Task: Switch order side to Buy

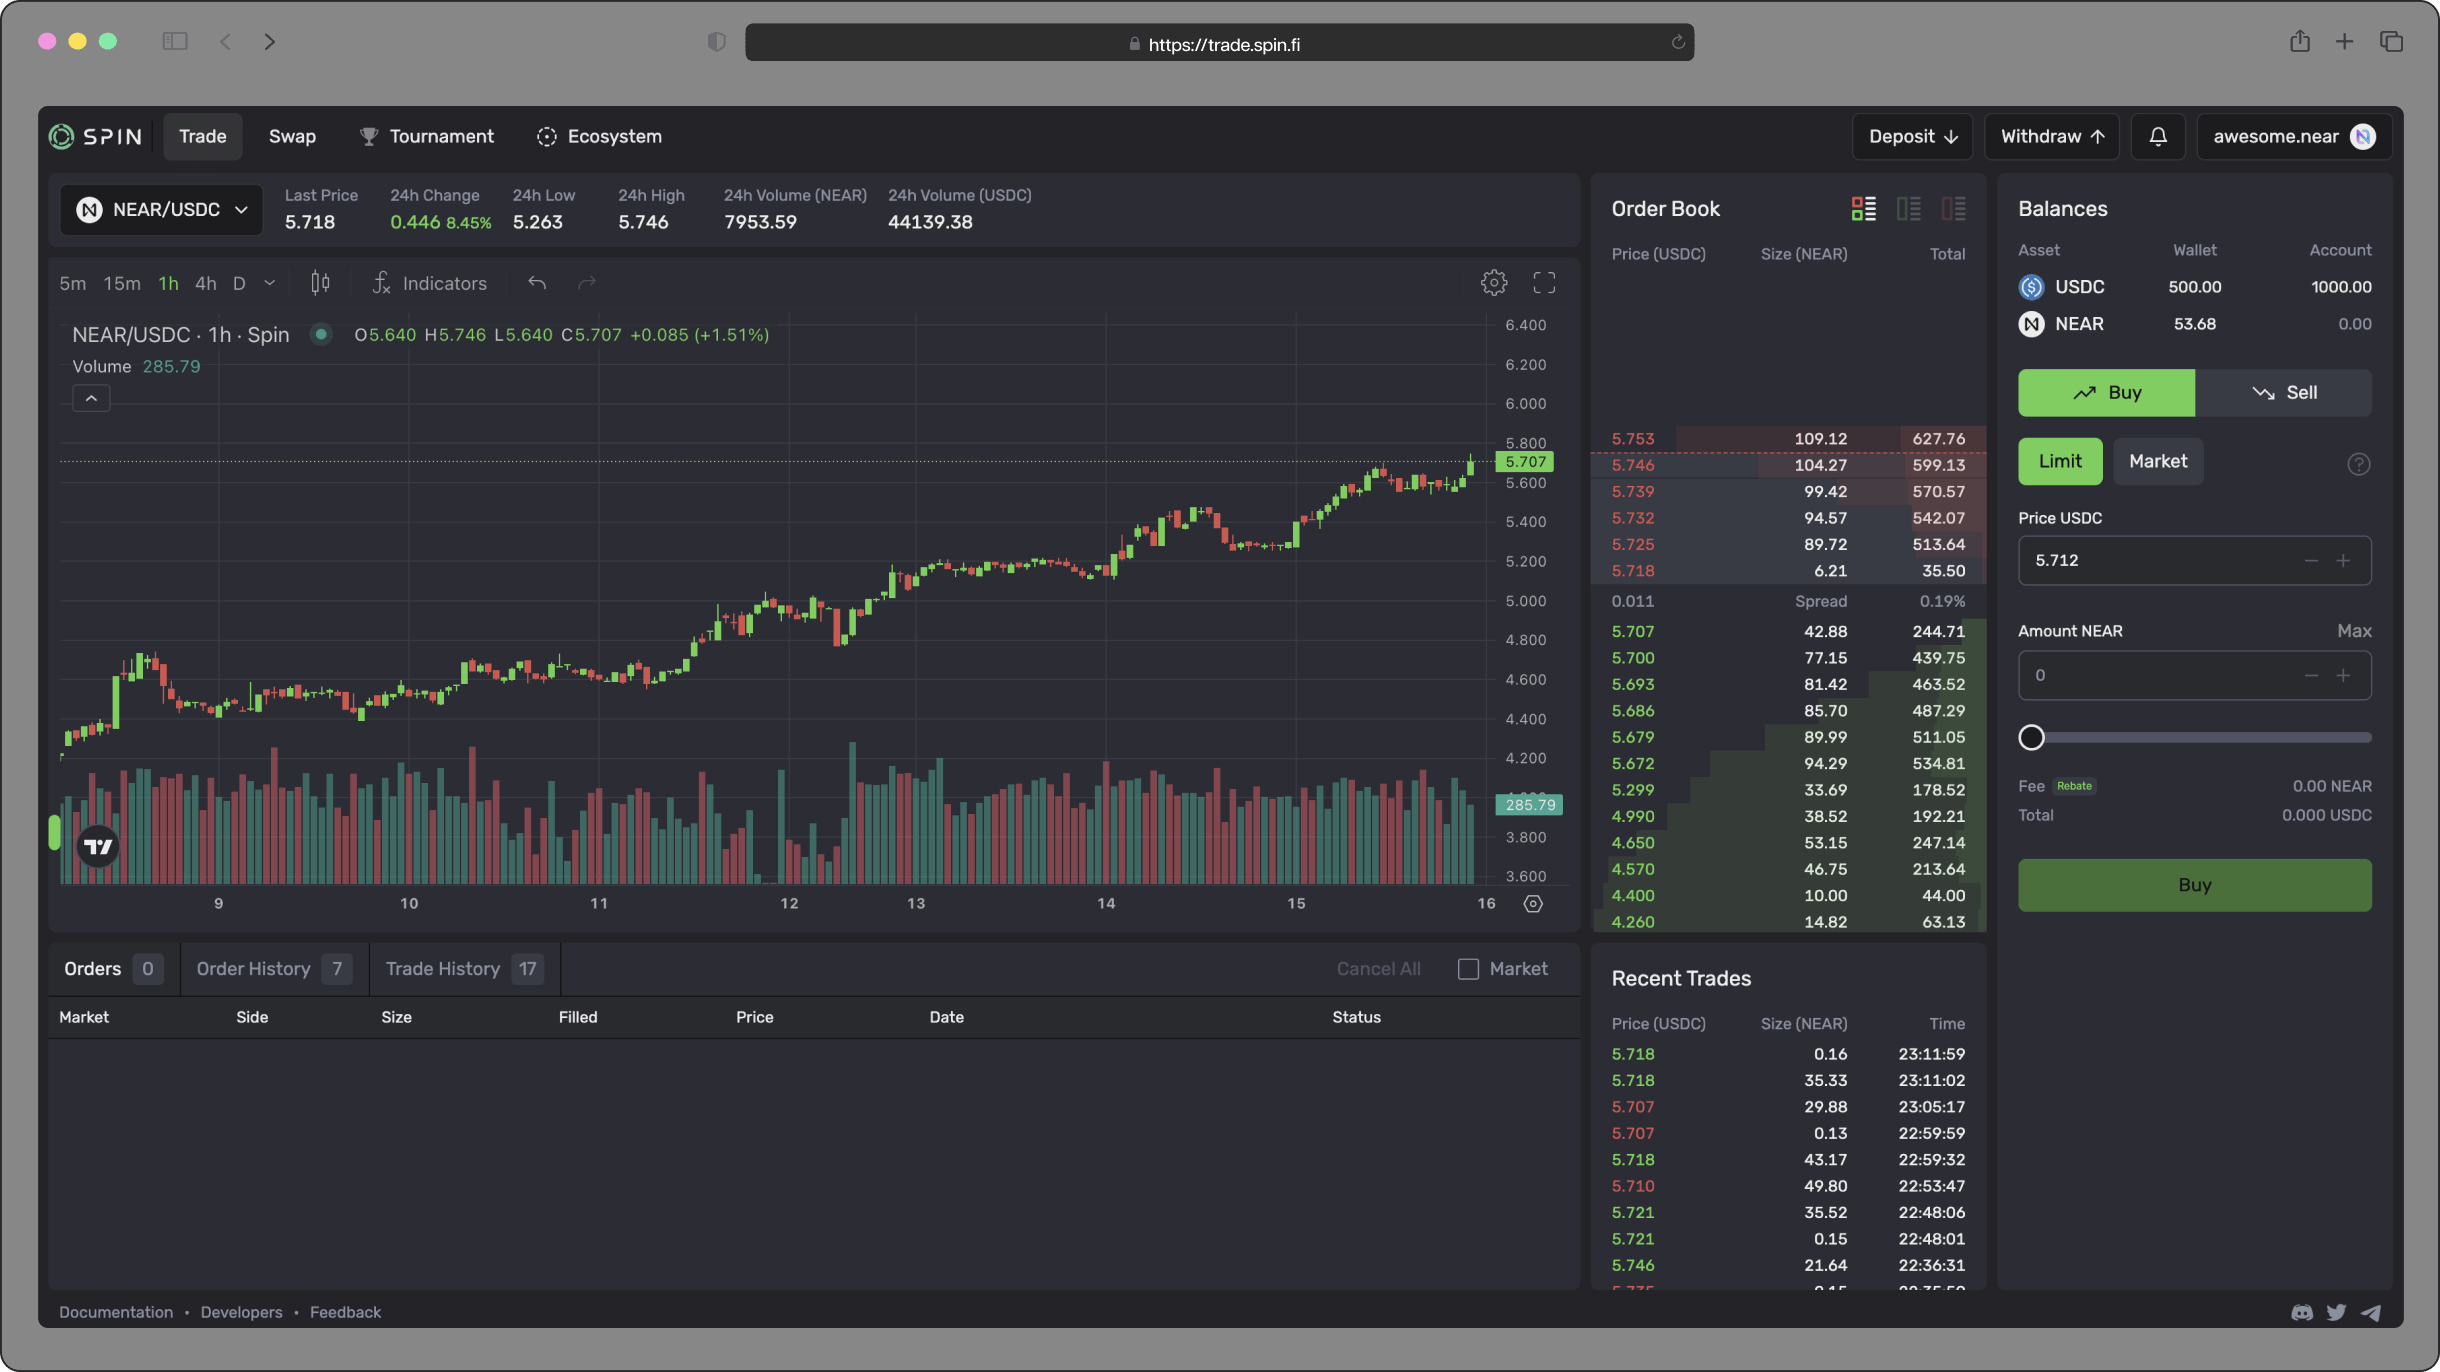Action: pyautogui.click(x=2106, y=393)
